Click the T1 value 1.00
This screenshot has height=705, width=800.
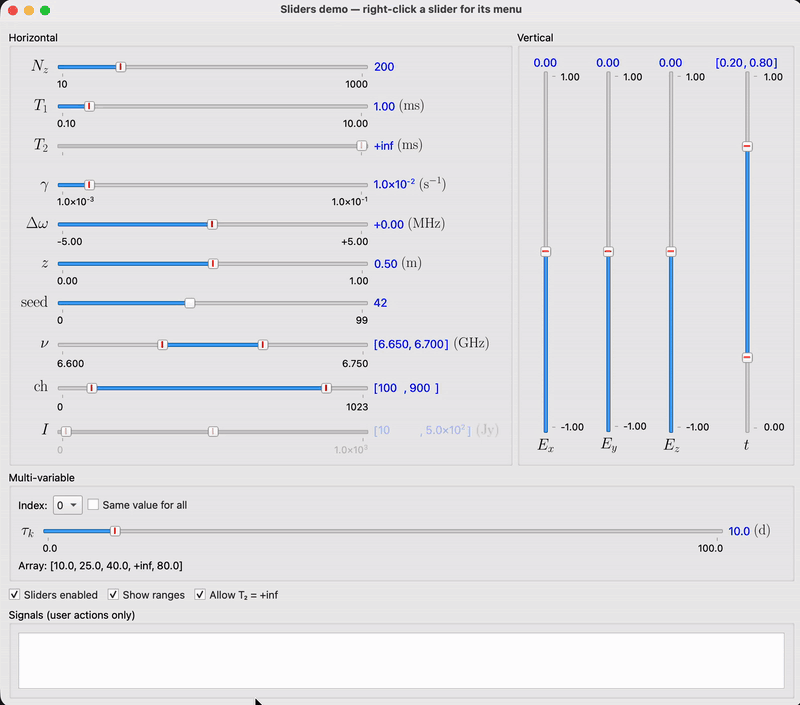(x=384, y=106)
